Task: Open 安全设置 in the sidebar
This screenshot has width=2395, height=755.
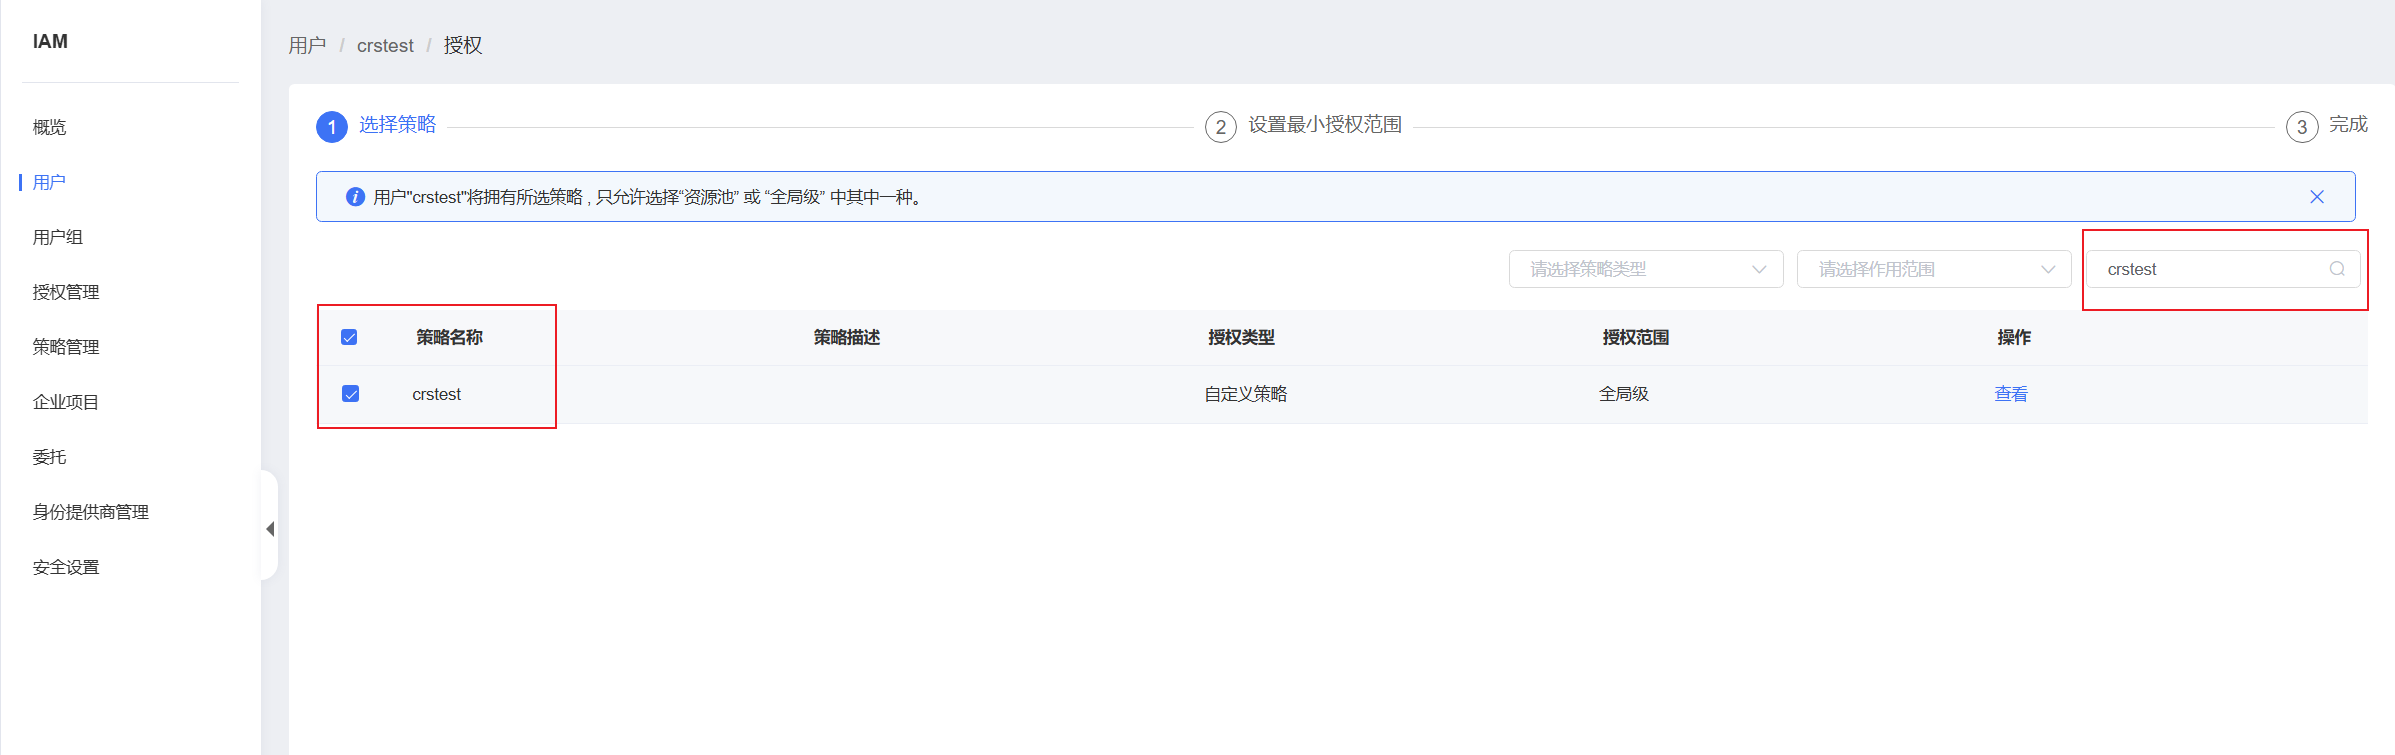Action: pyautogui.click(x=66, y=567)
